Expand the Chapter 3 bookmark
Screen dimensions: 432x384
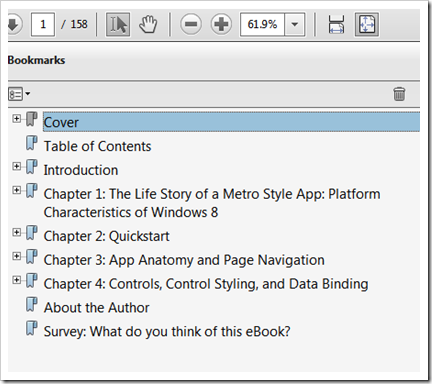click(16, 256)
